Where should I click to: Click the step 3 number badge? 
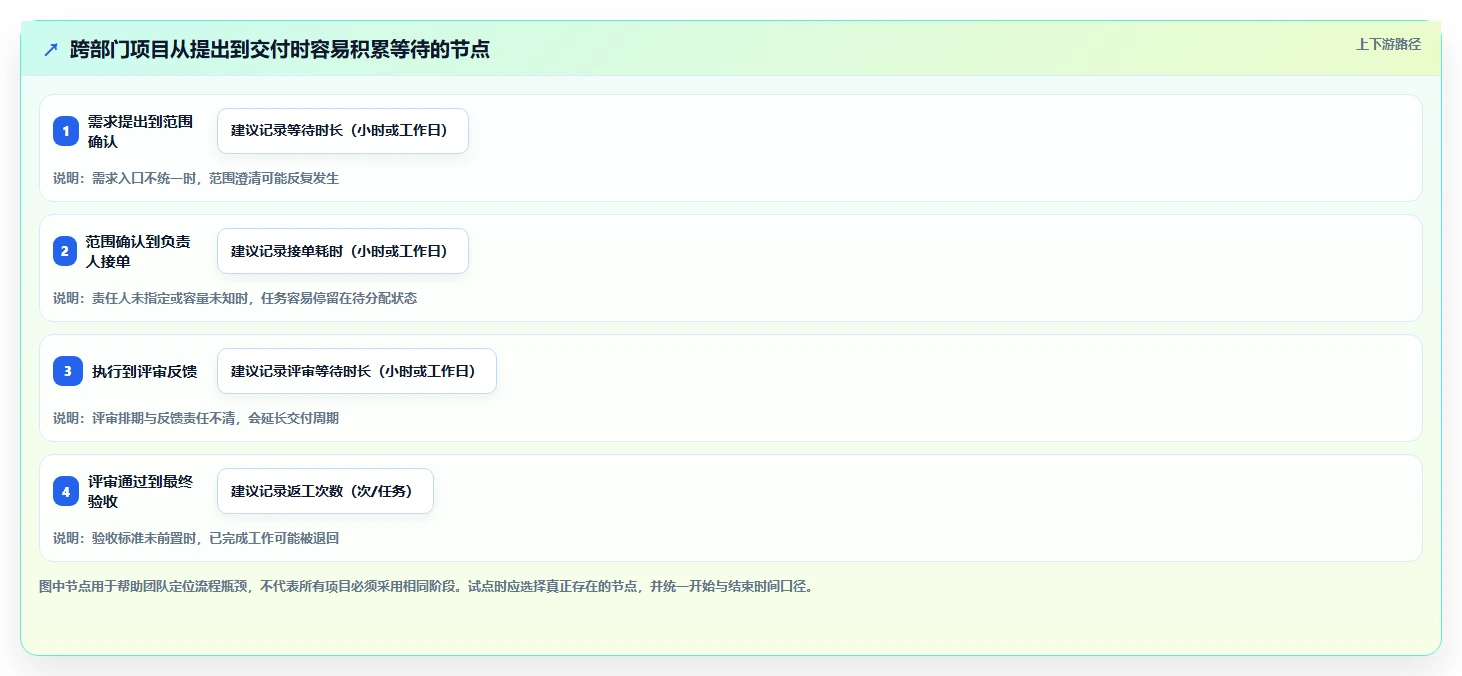(x=67, y=371)
